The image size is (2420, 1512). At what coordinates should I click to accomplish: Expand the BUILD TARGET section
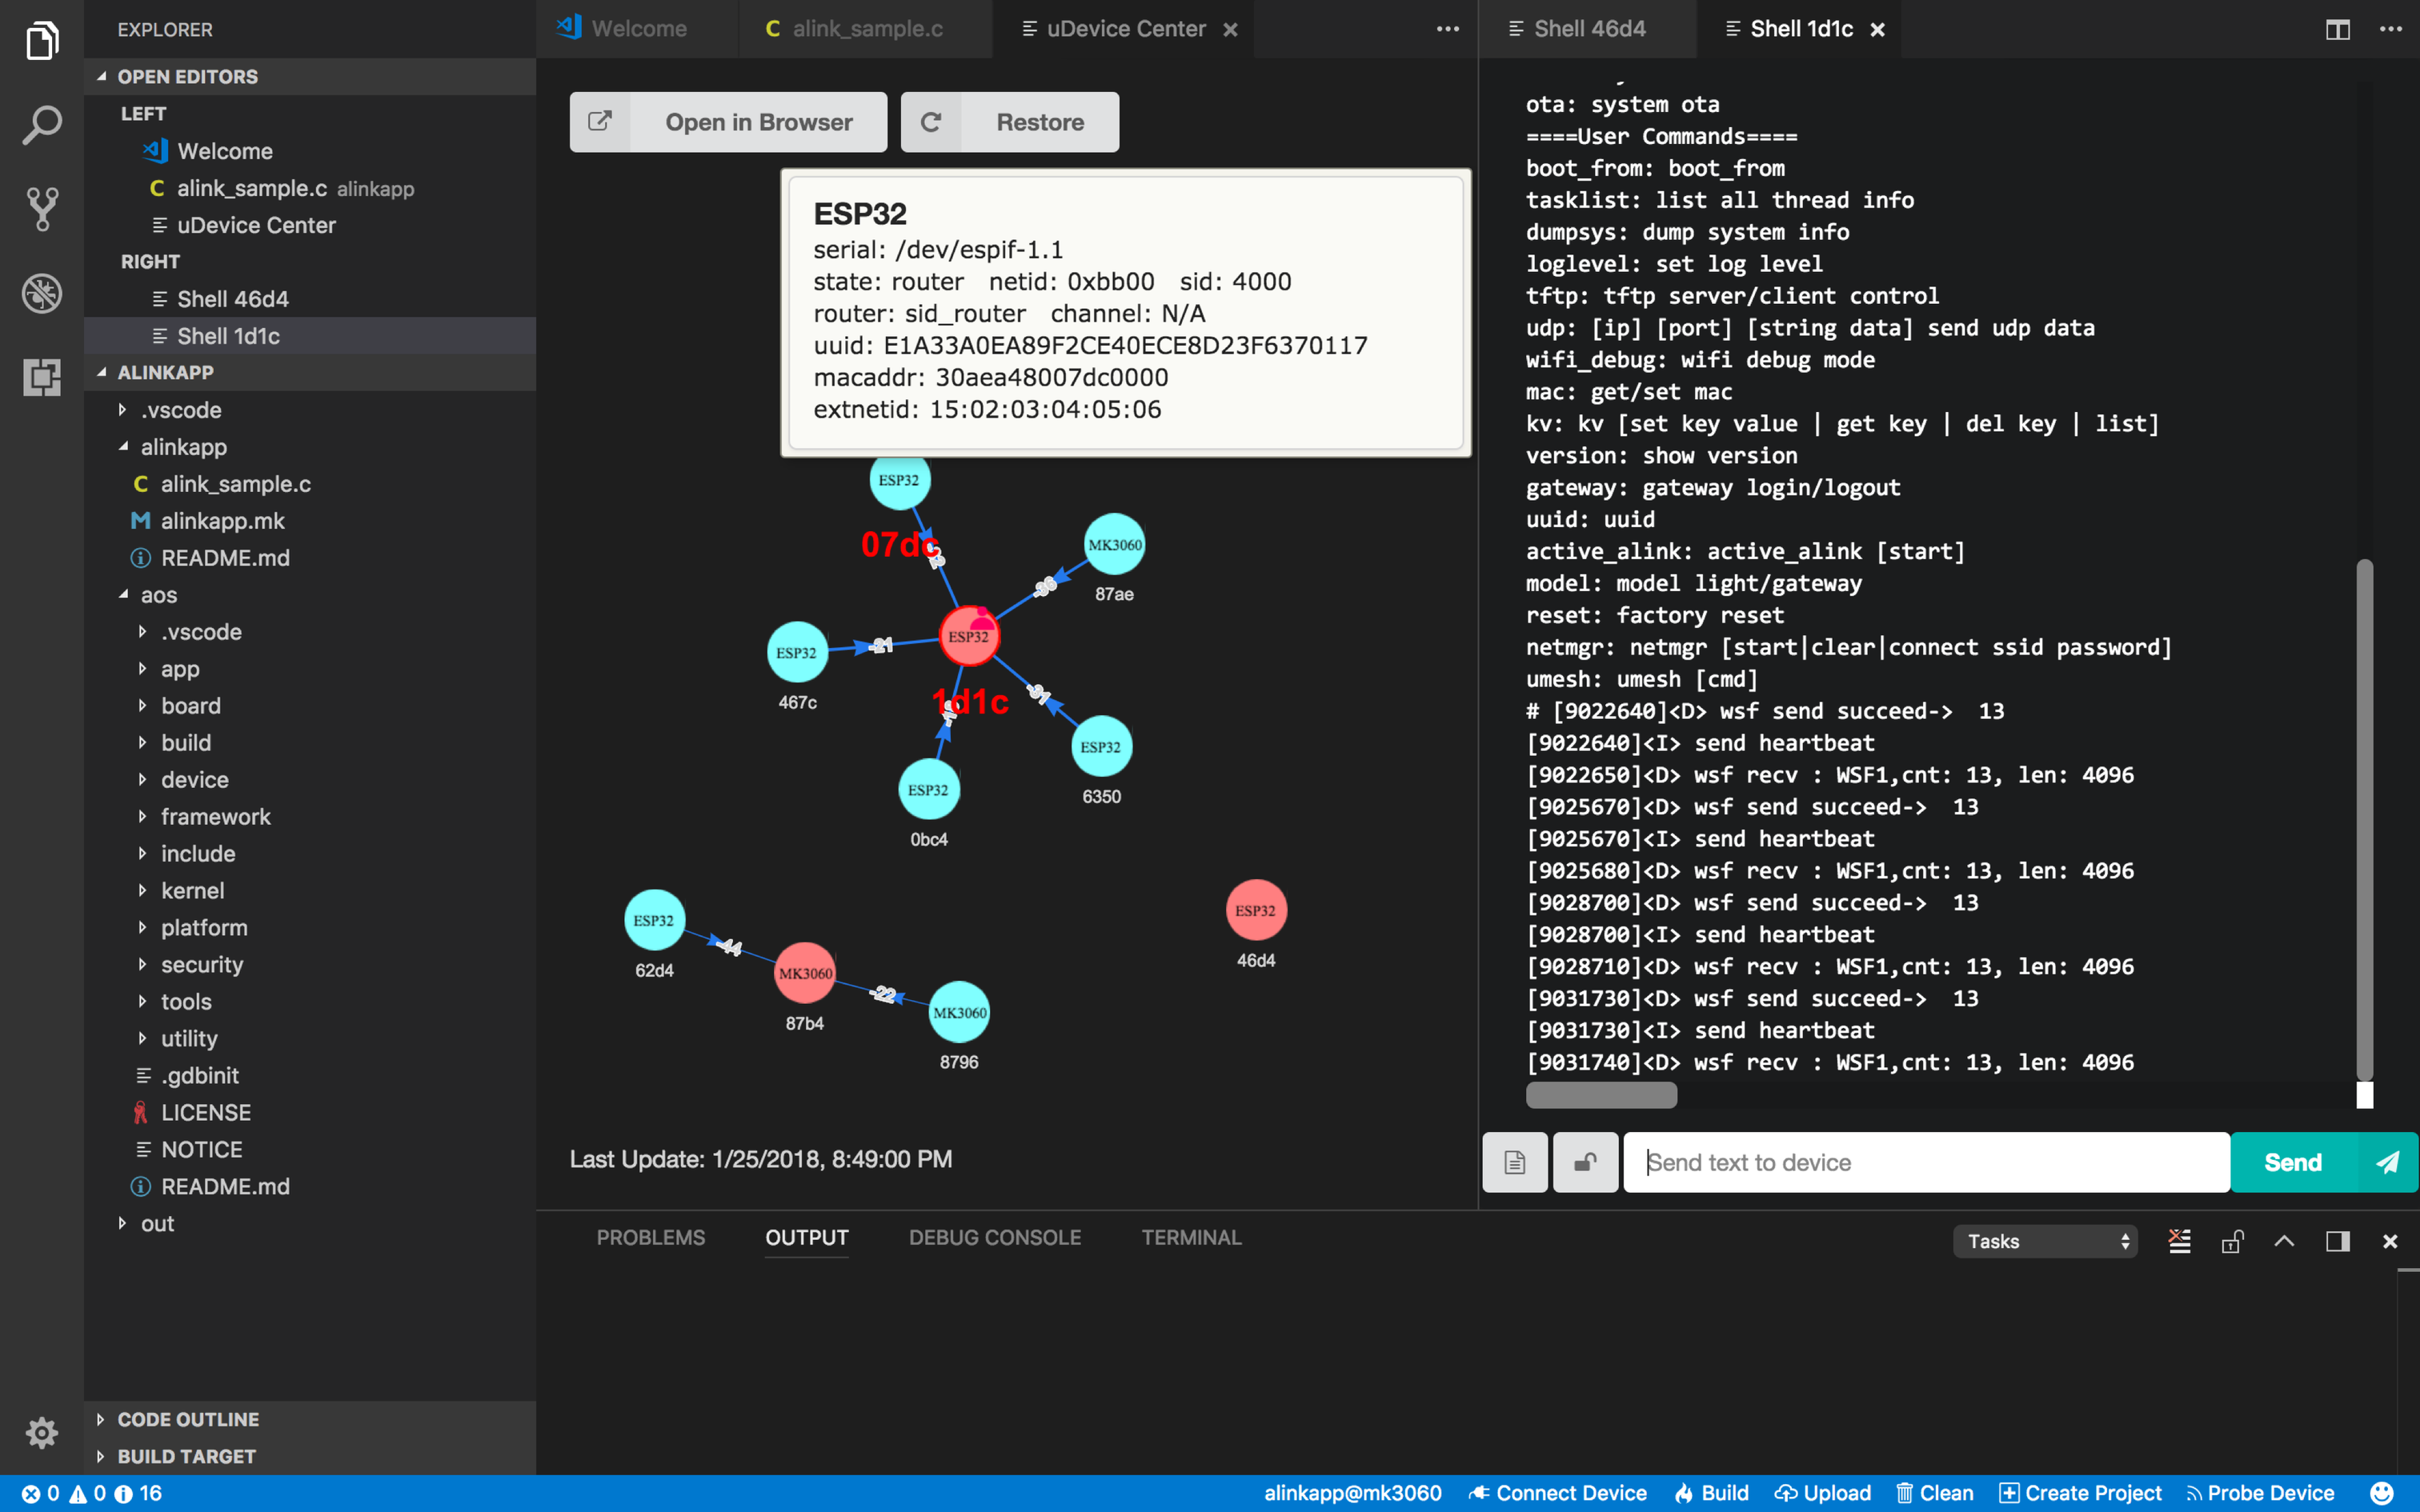pyautogui.click(x=186, y=1456)
